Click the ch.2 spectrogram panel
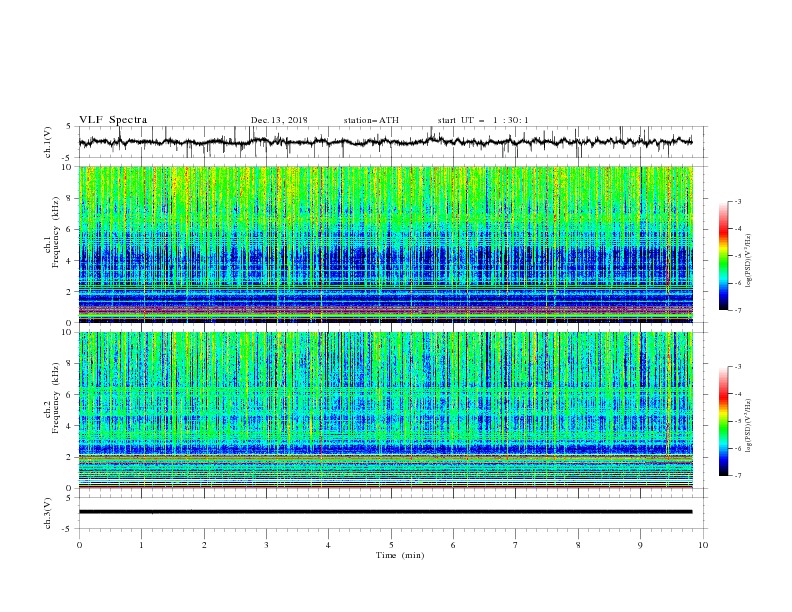The image size is (792, 612). (x=385, y=410)
